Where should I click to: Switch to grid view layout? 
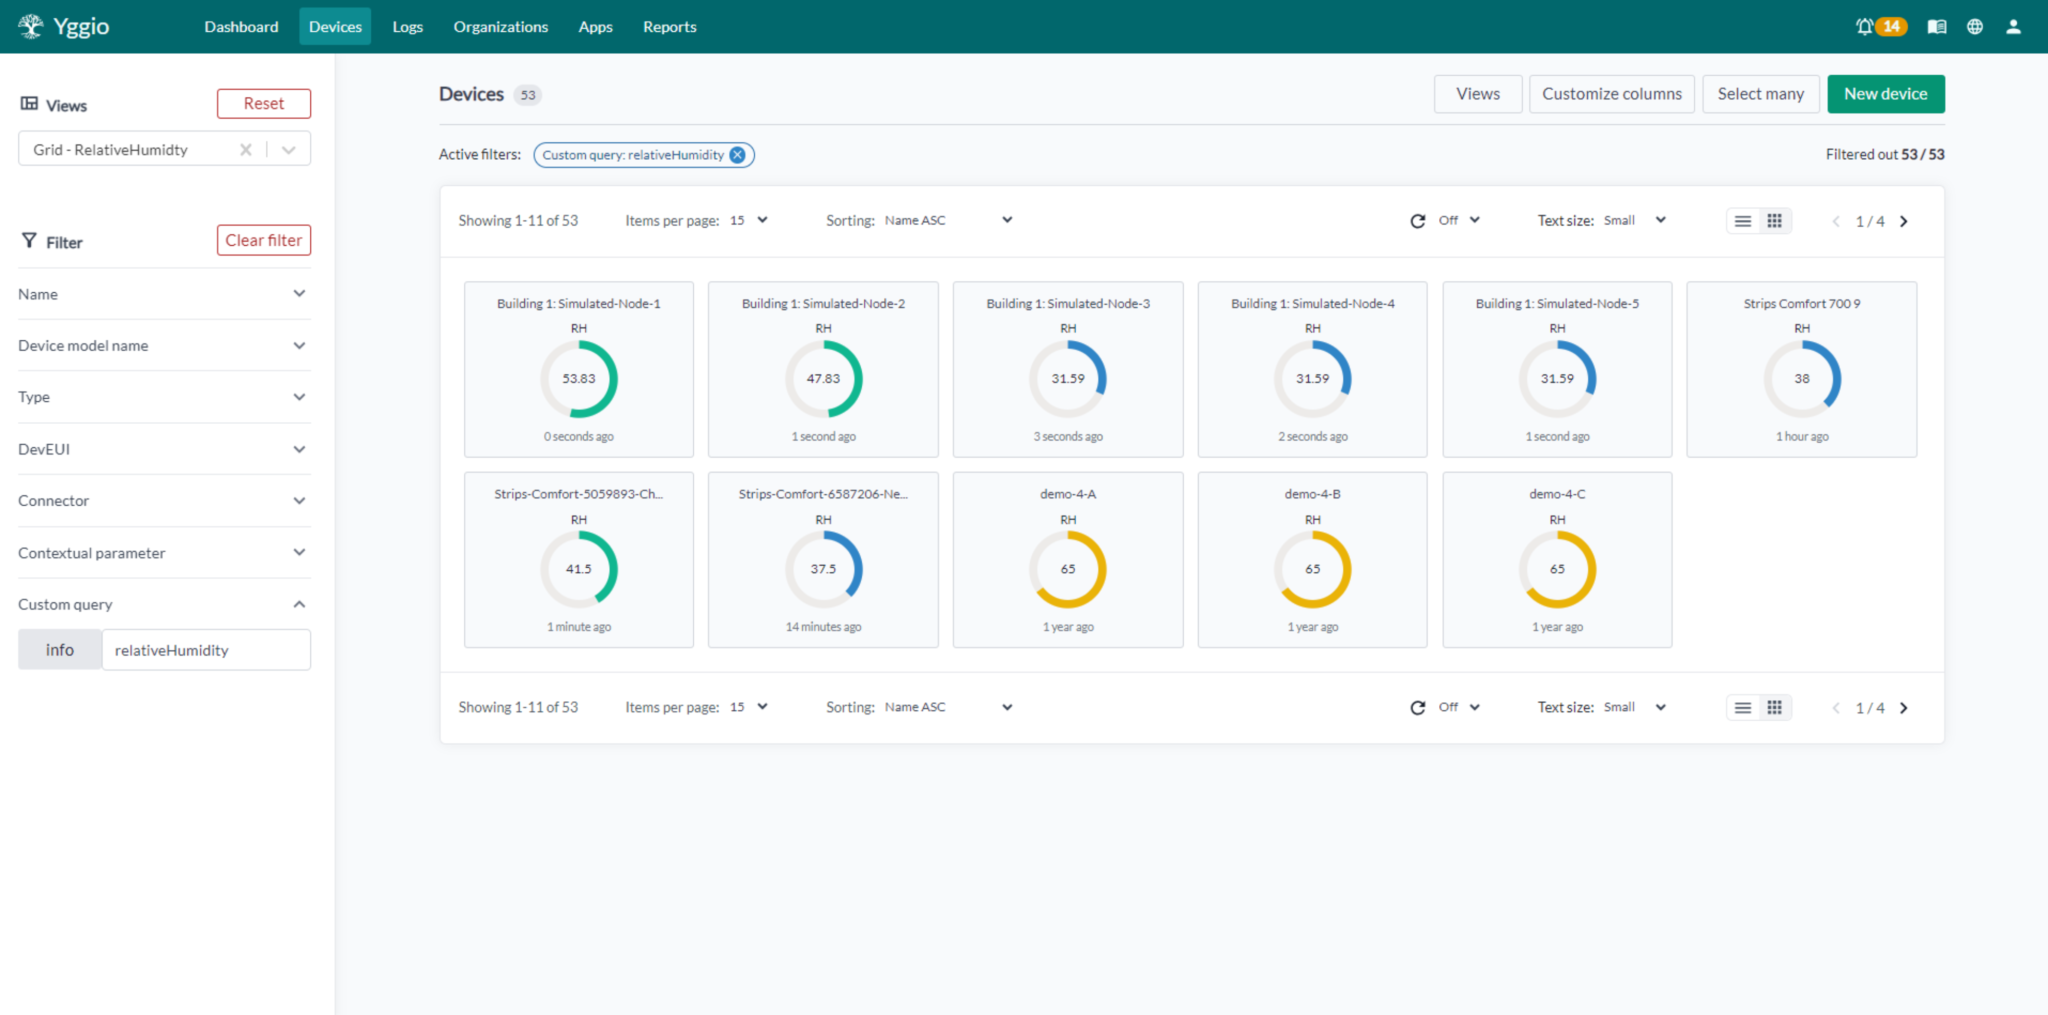pyautogui.click(x=1775, y=220)
